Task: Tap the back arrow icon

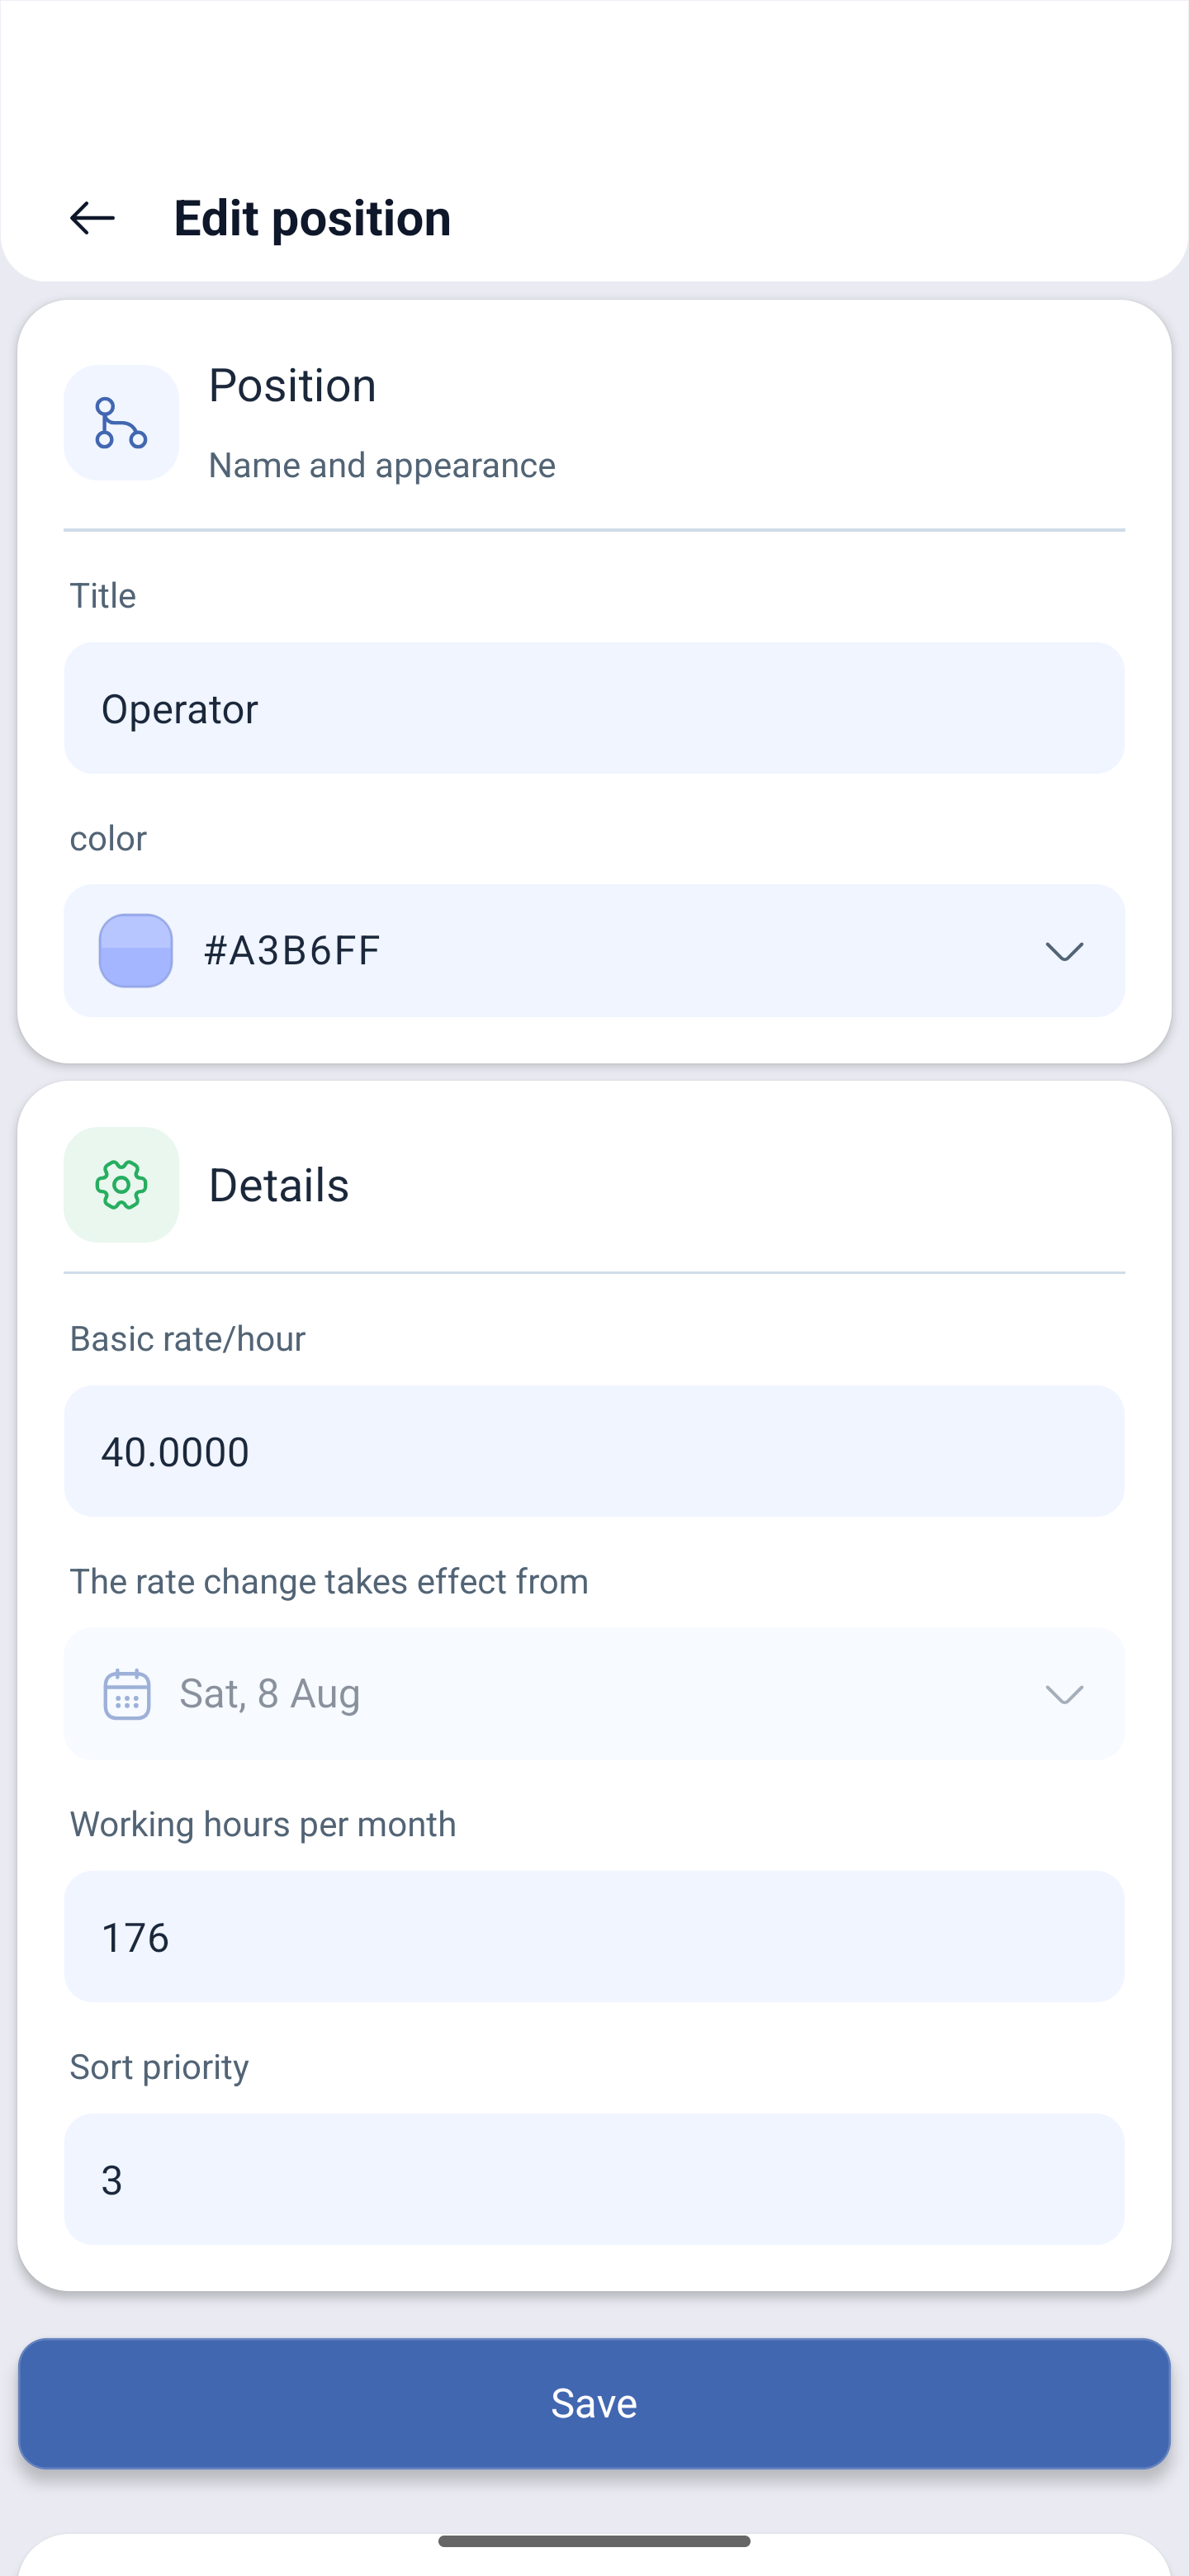Action: point(92,218)
